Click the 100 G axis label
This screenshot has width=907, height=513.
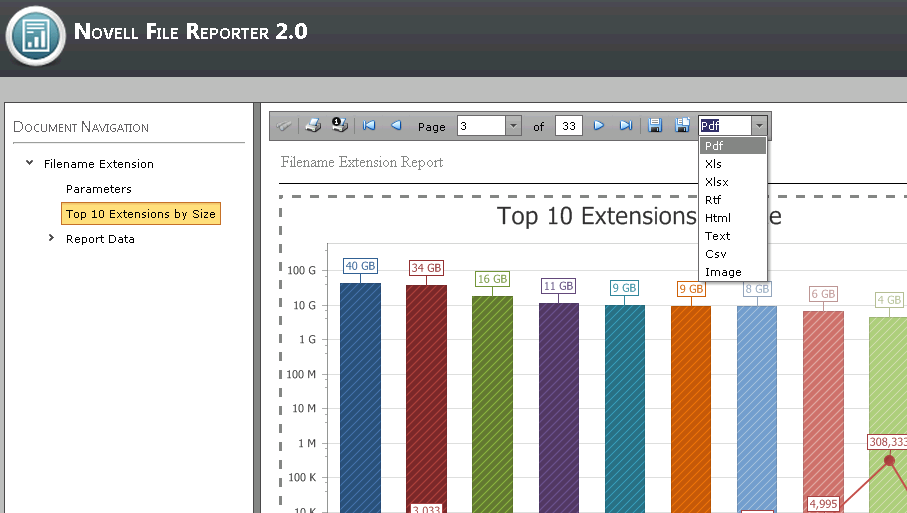(302, 270)
